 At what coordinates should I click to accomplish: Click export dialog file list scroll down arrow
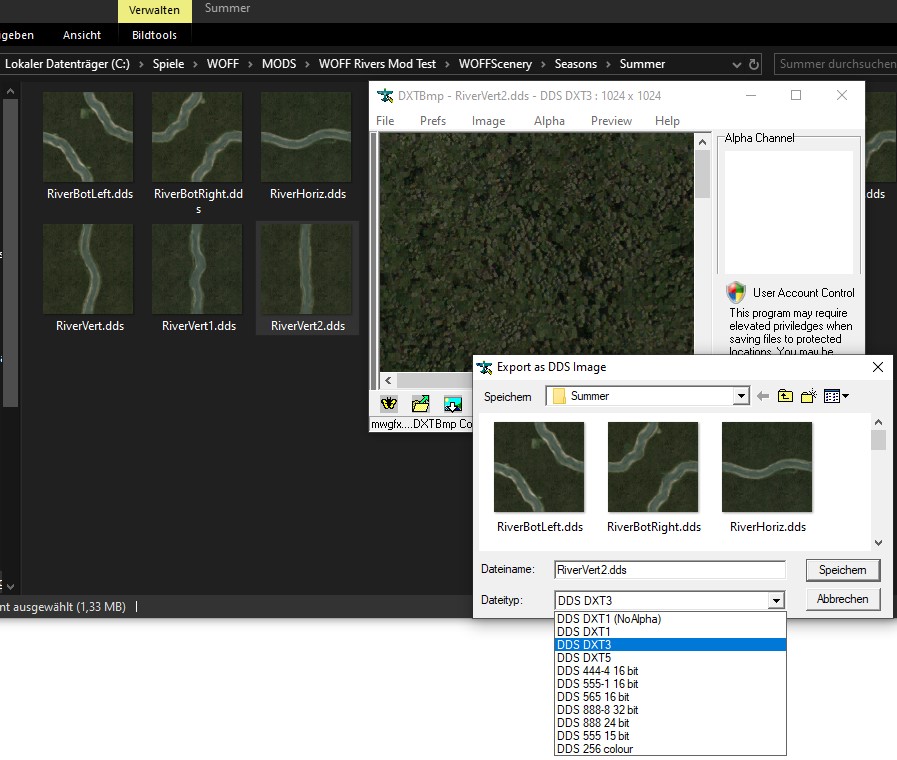point(878,543)
